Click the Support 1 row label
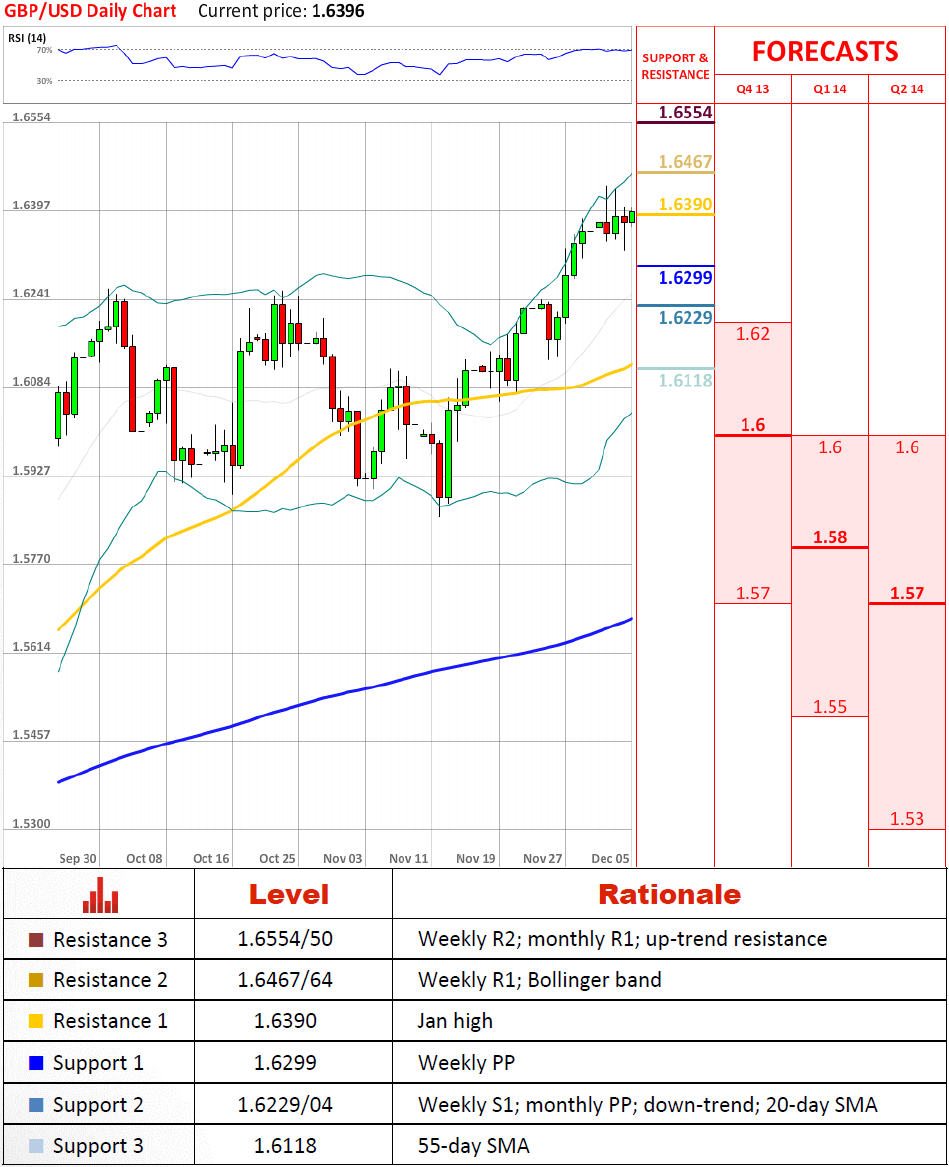The width and height of the screenshot is (949, 1167). click(98, 1064)
